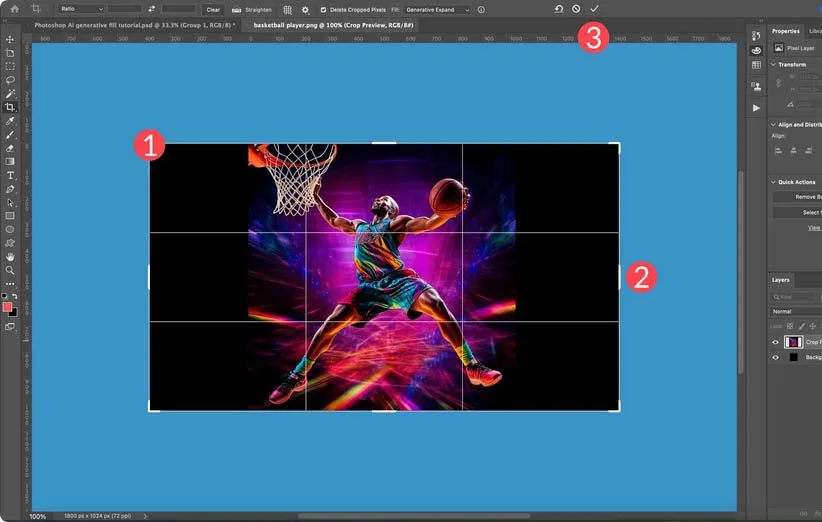Select the Move tool
Screen dimensions: 822x522
[x=10, y=39]
